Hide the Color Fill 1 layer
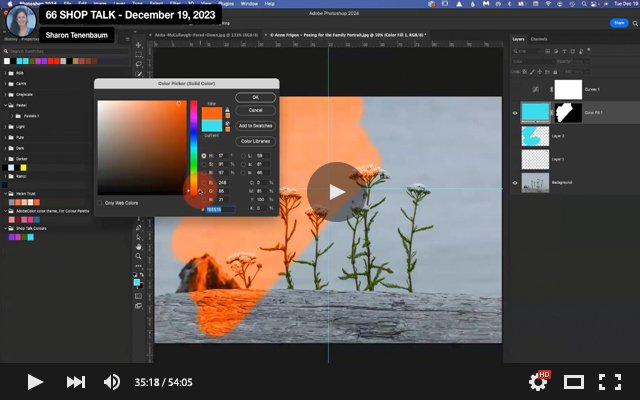This screenshot has width=640, height=400. pyautogui.click(x=515, y=113)
